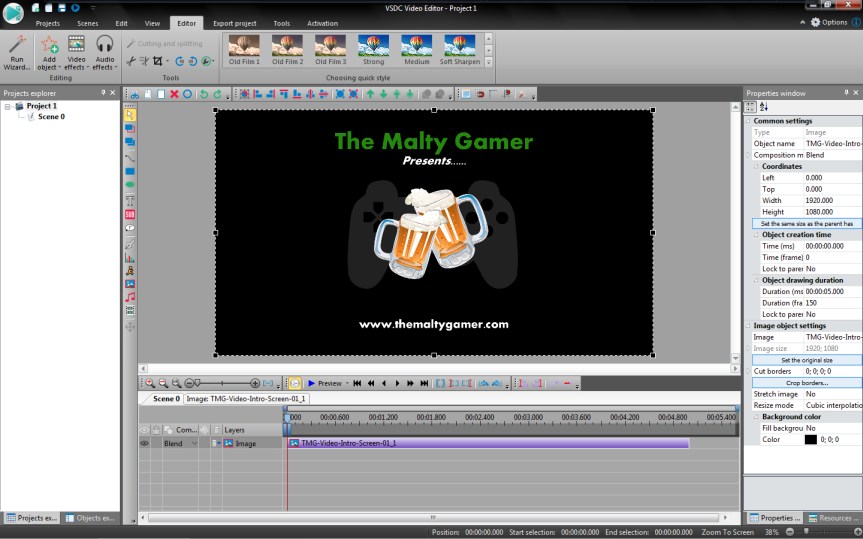Screen dimensions: 863x539
Task: Open the Tools ribbon tab
Action: pyautogui.click(x=281, y=23)
